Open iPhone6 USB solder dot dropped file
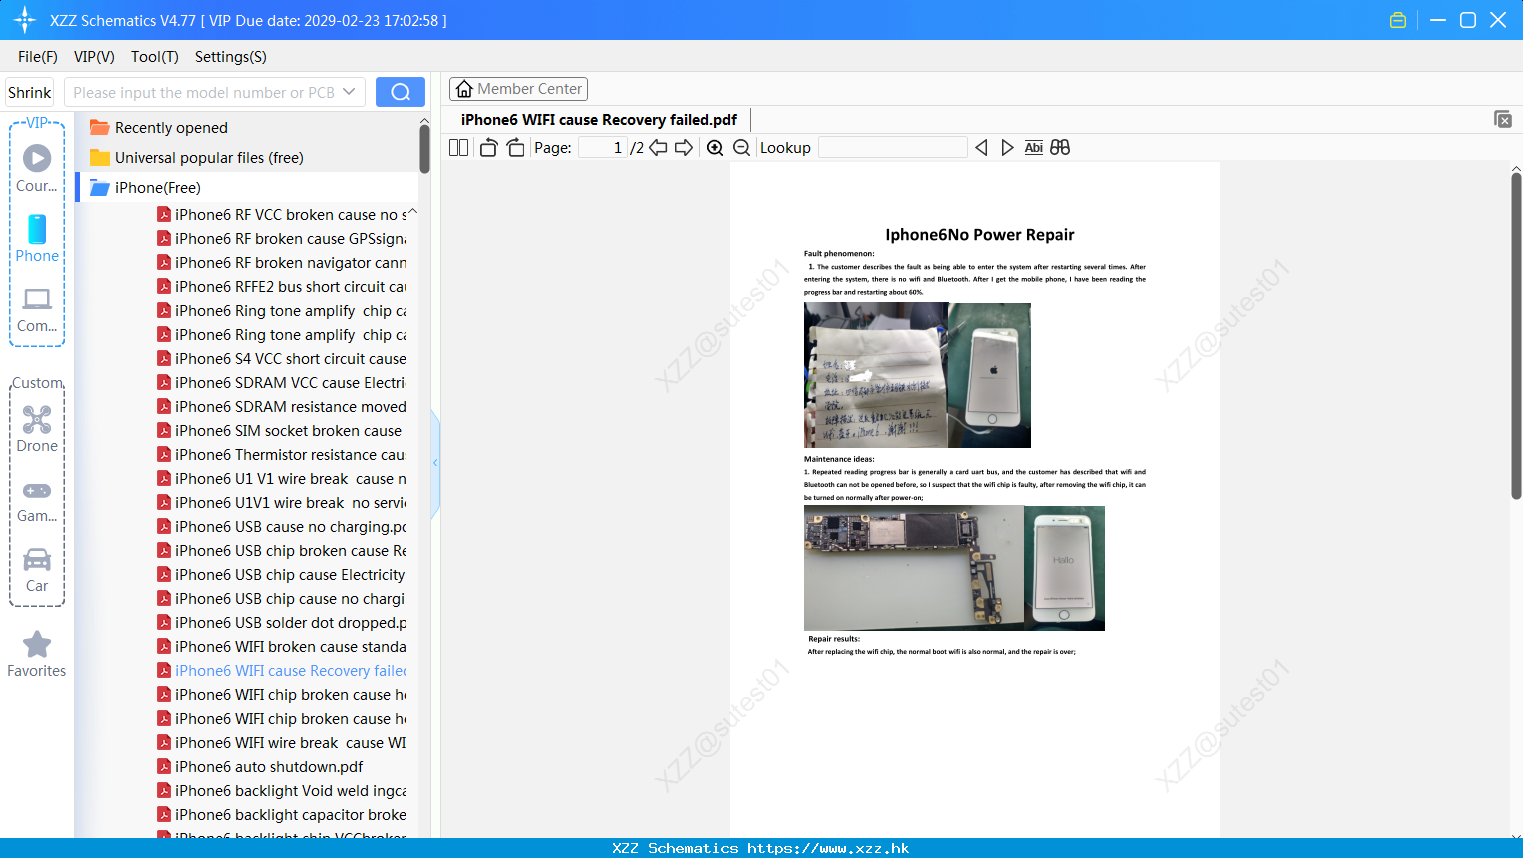Viewport: 1523px width, 858px height. click(x=282, y=622)
